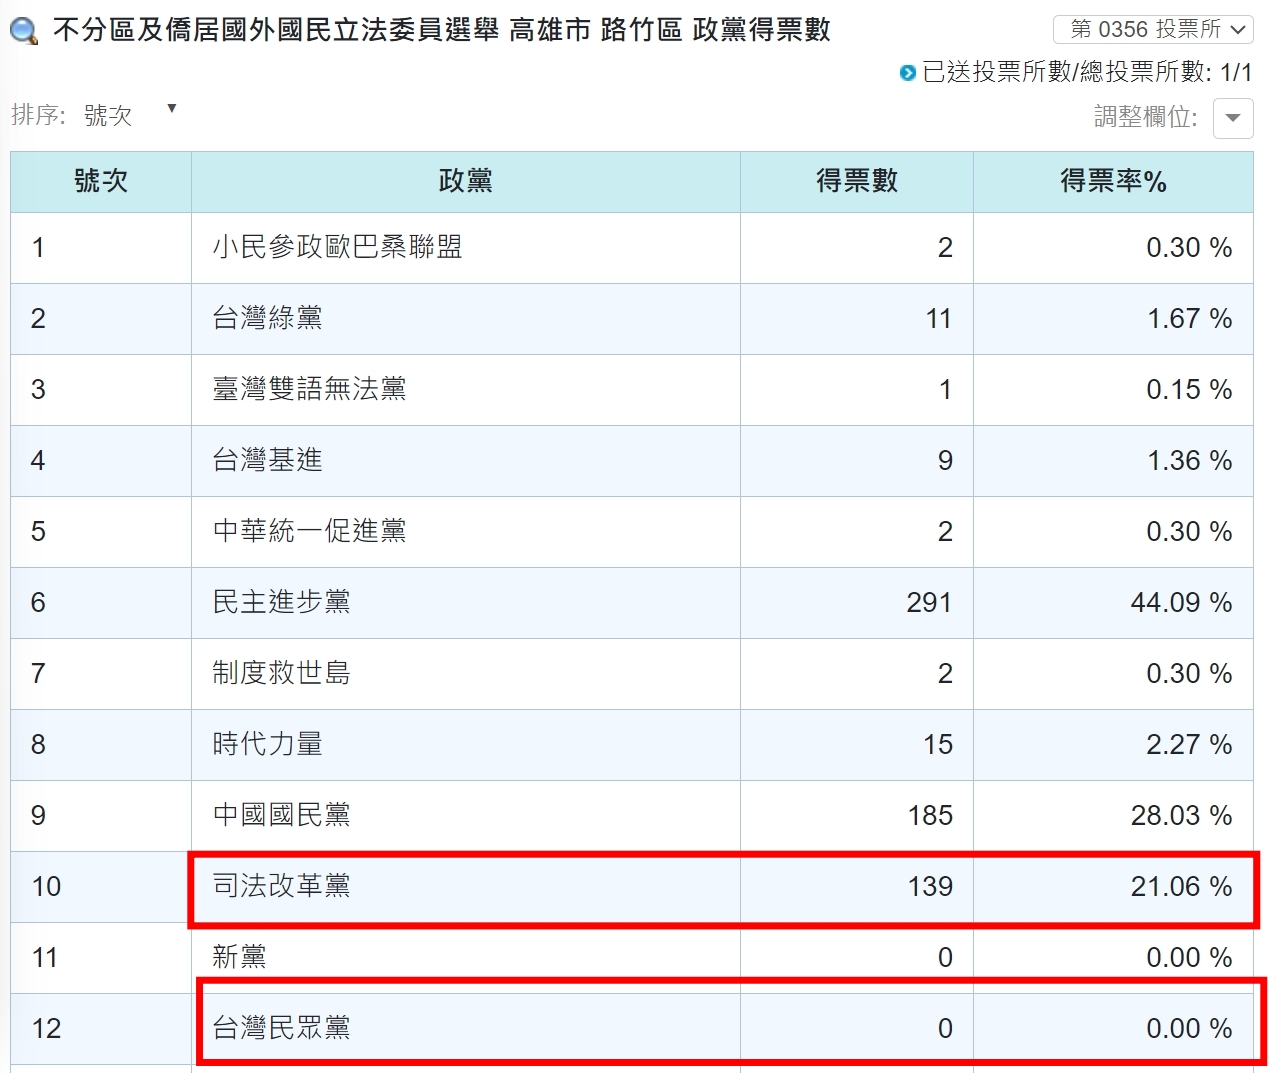Viewport: 1278px width, 1073px height.
Task: Click the row number 6 cell
Action: click(x=101, y=603)
